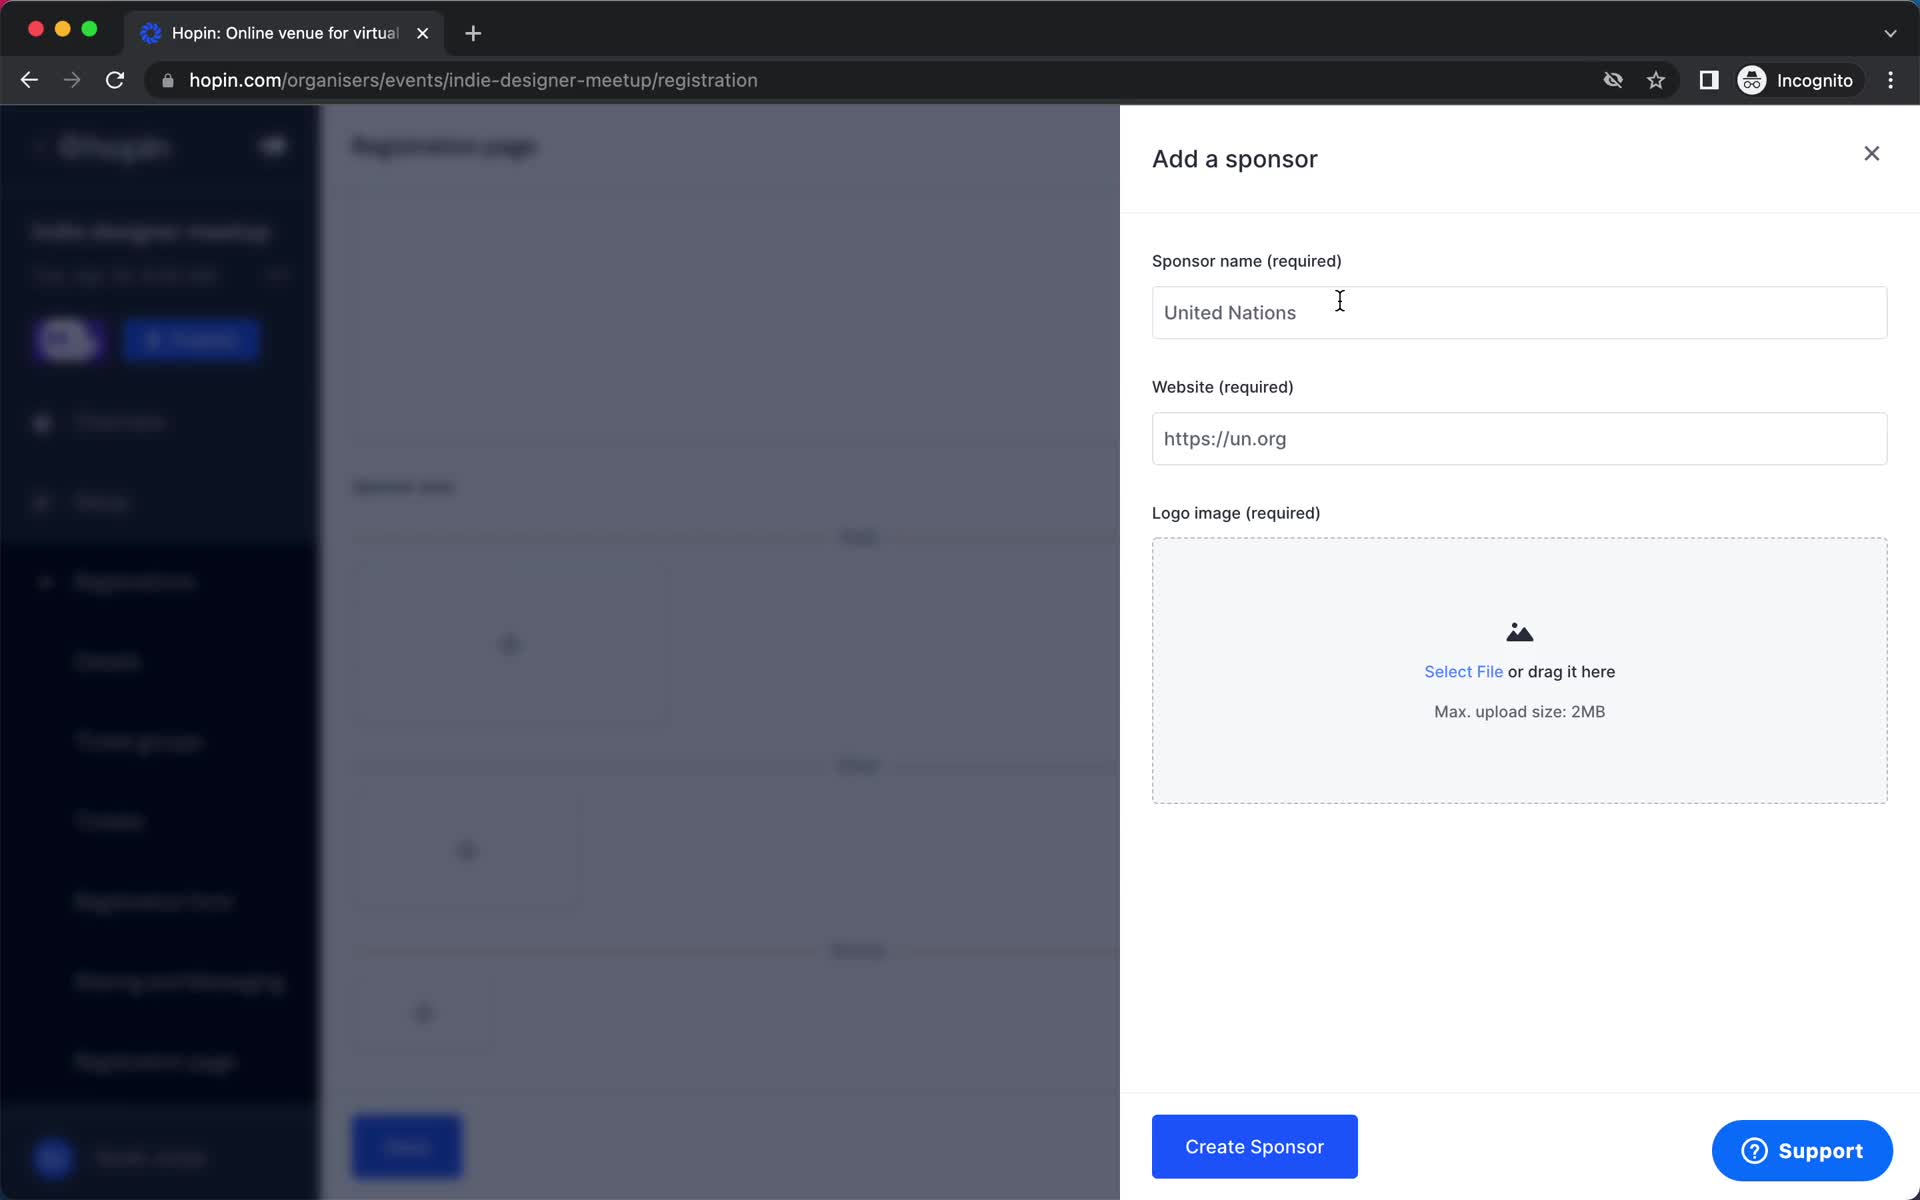The width and height of the screenshot is (1920, 1200).
Task: Bookmark this page with the star icon
Action: pyautogui.click(x=1656, y=80)
